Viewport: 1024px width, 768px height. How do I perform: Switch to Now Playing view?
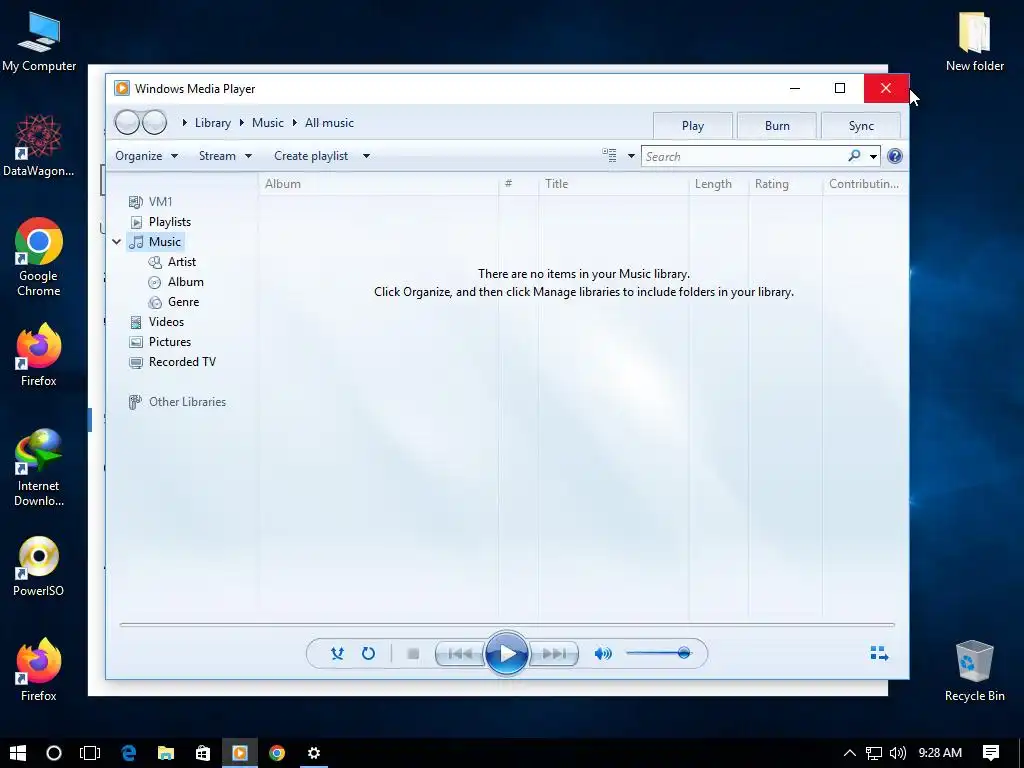tap(879, 654)
